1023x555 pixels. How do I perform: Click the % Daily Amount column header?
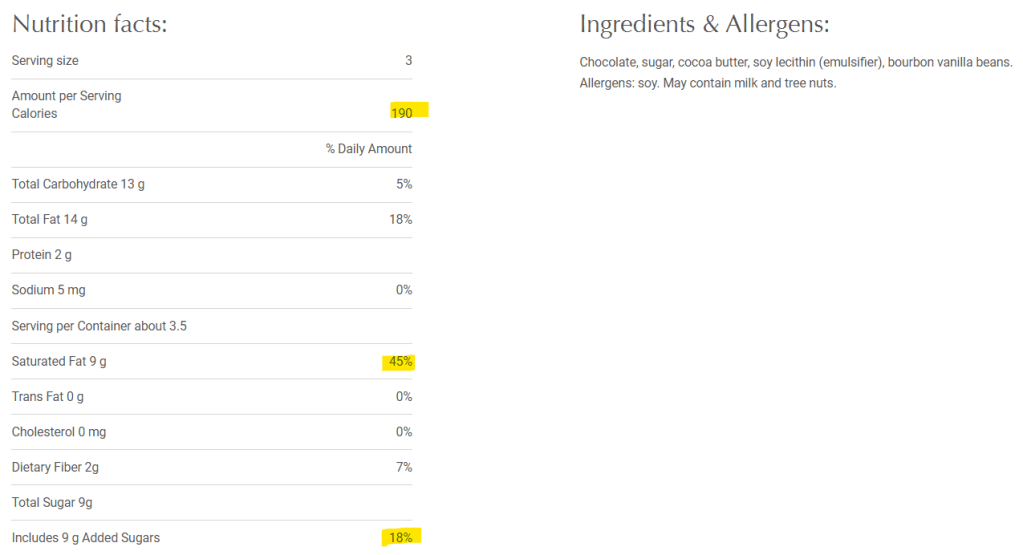pyautogui.click(x=369, y=149)
